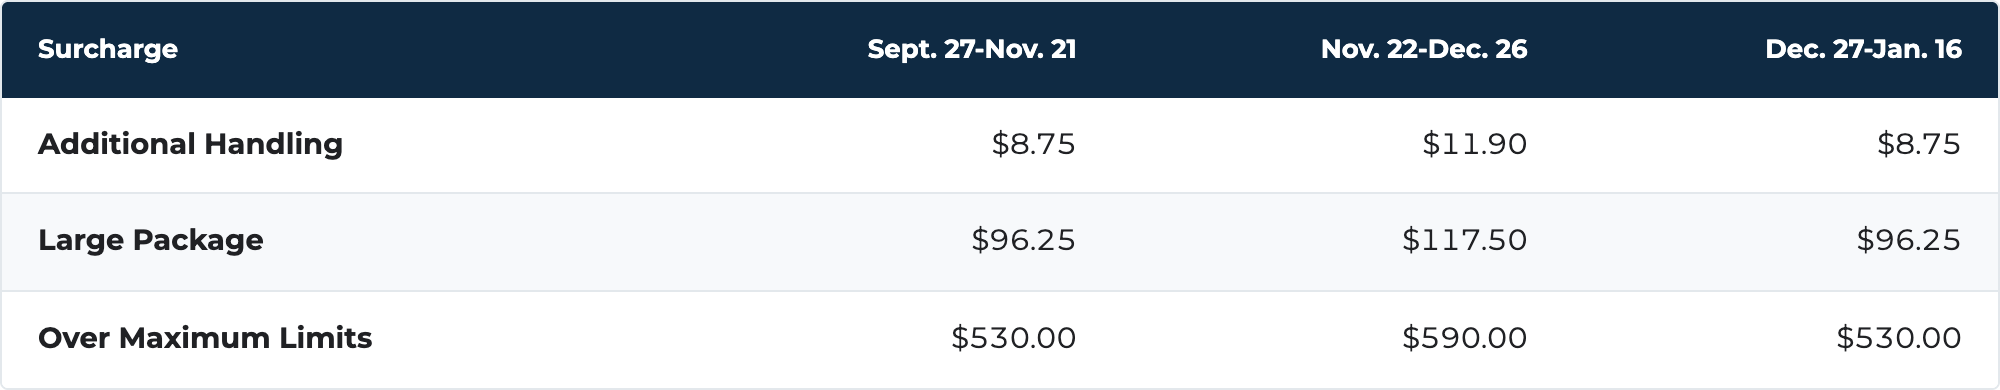Select the $8.75 cell under Dec. 27-Jan. 16
2000x390 pixels.
pyautogui.click(x=1918, y=144)
